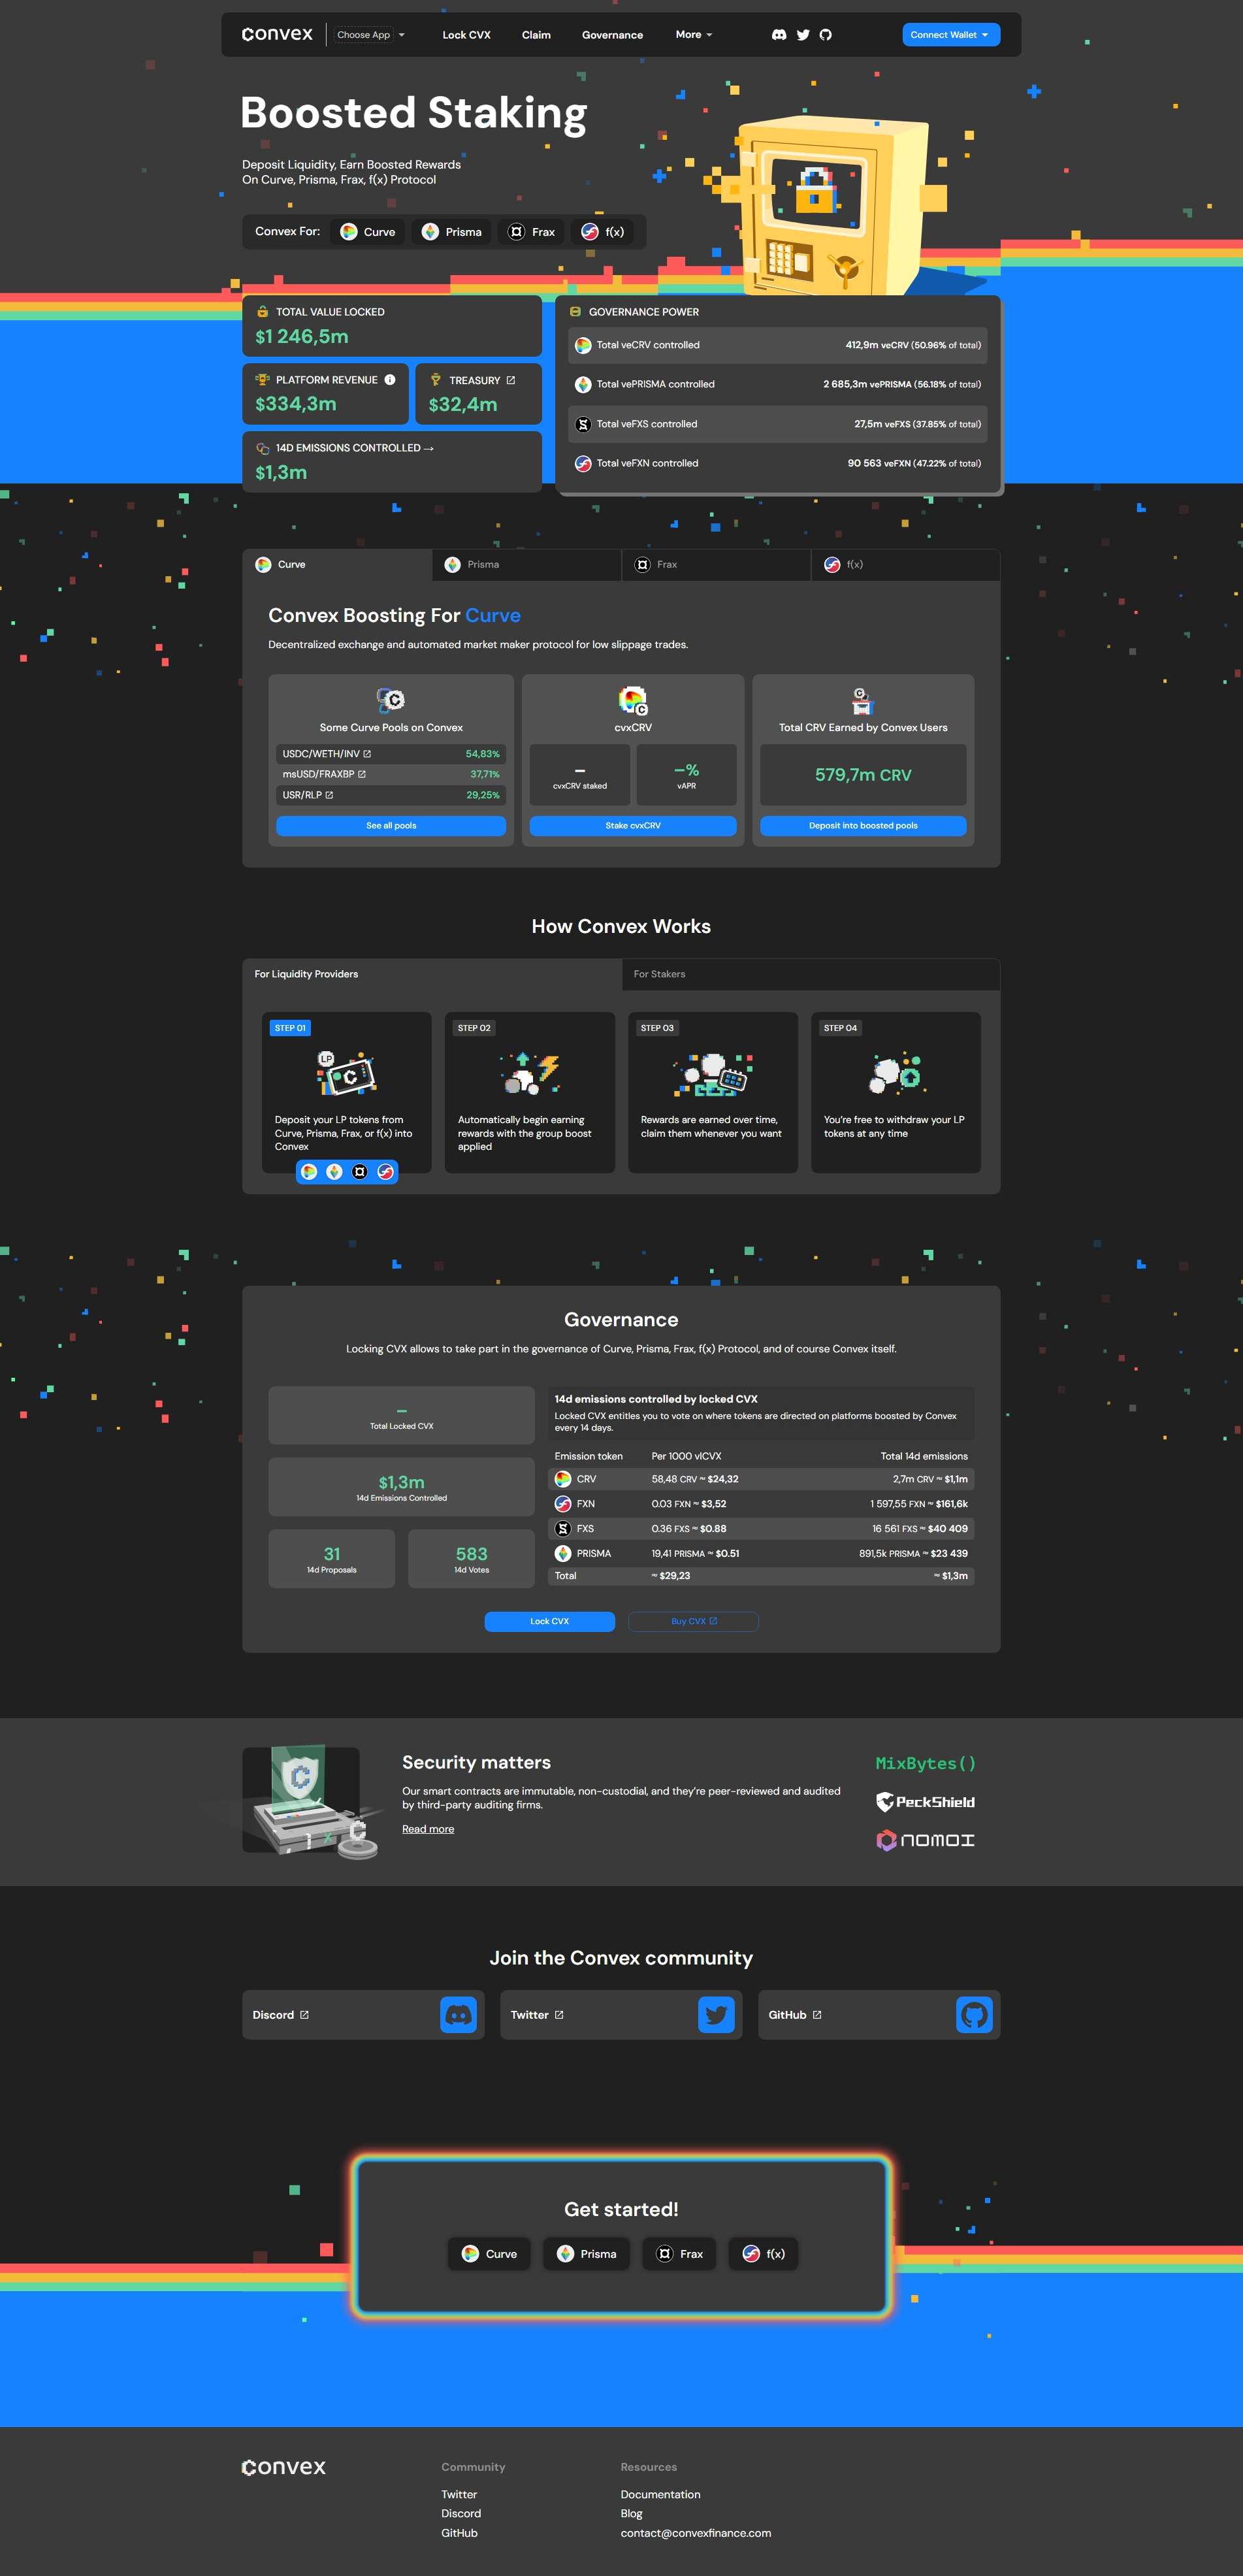Click See all pools button
This screenshot has width=1243, height=2576.
[x=391, y=826]
